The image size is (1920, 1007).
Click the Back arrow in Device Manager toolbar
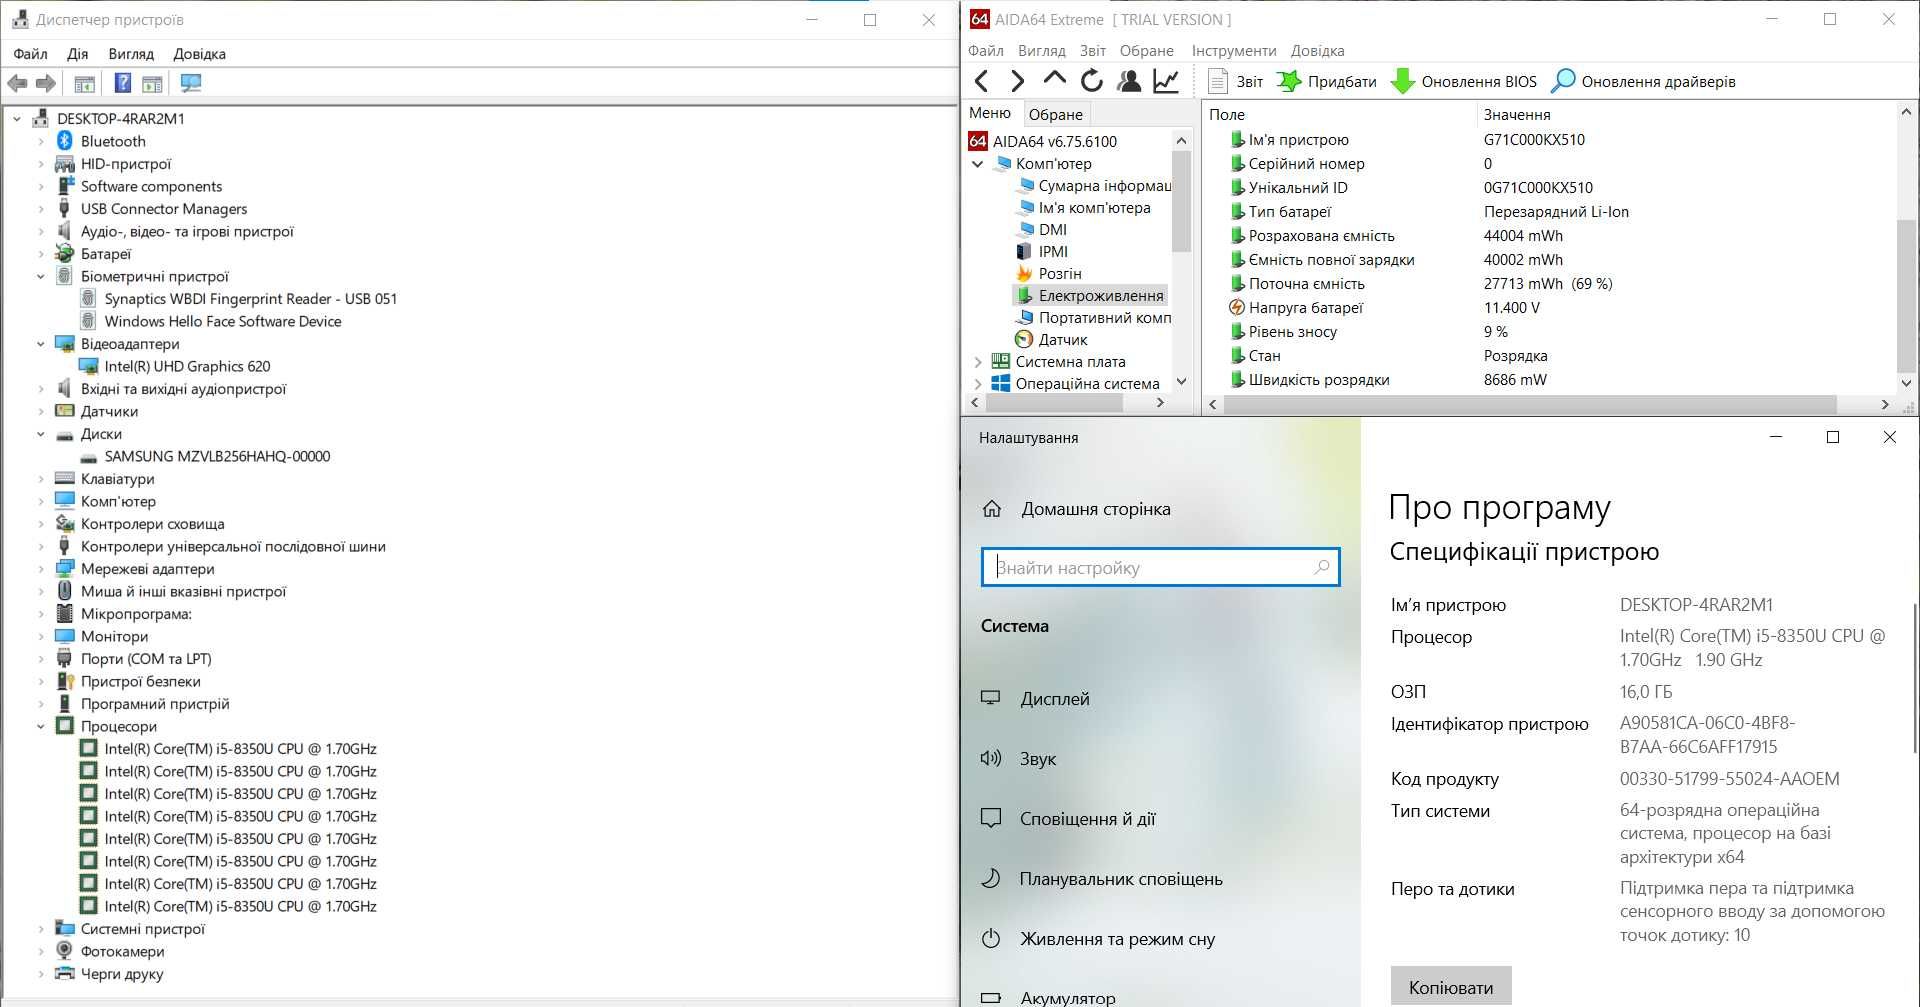pyautogui.click(x=17, y=84)
